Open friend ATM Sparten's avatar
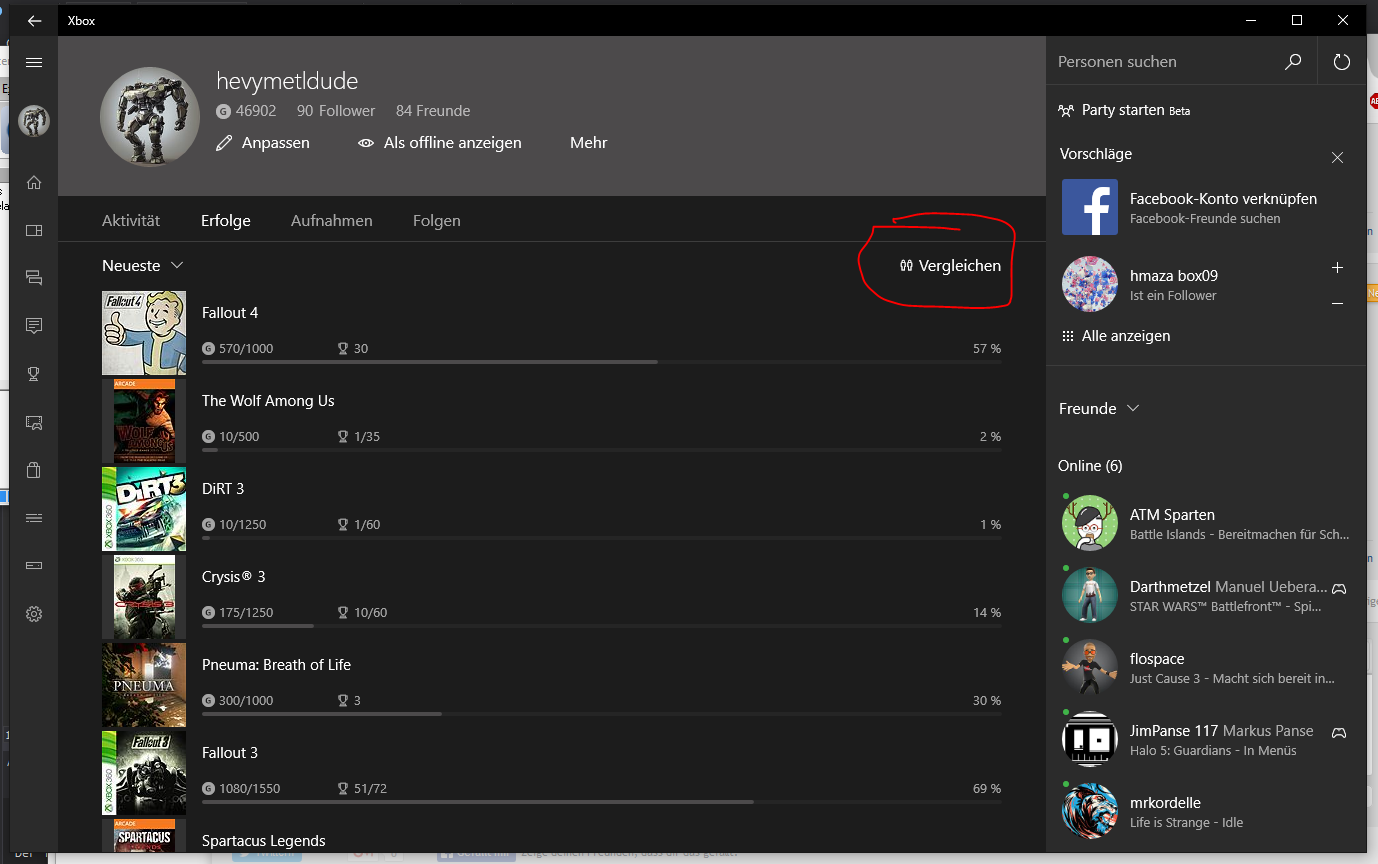This screenshot has height=864, width=1378. [x=1090, y=523]
